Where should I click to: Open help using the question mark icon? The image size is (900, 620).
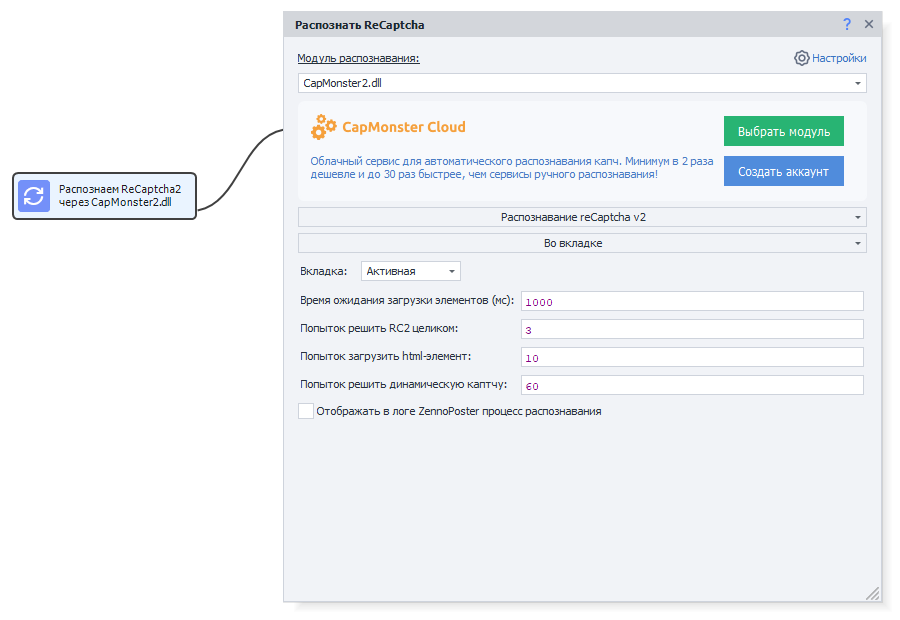(x=846, y=24)
